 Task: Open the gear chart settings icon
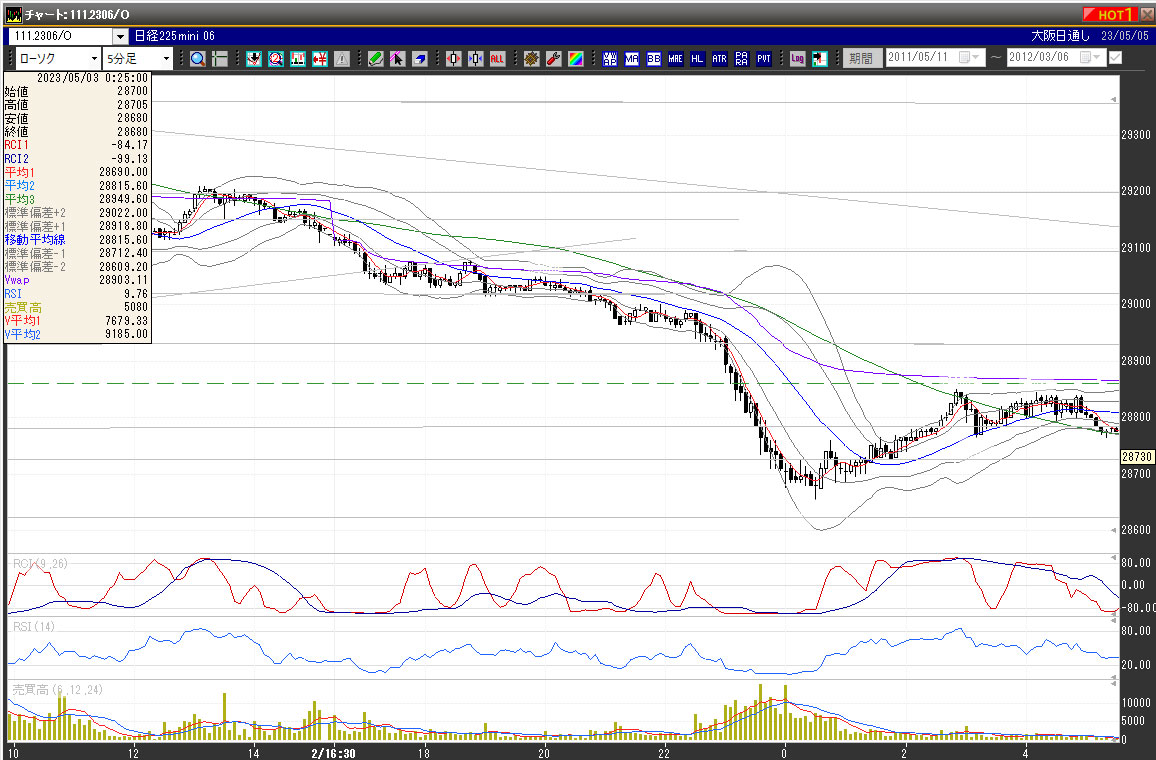coord(532,59)
